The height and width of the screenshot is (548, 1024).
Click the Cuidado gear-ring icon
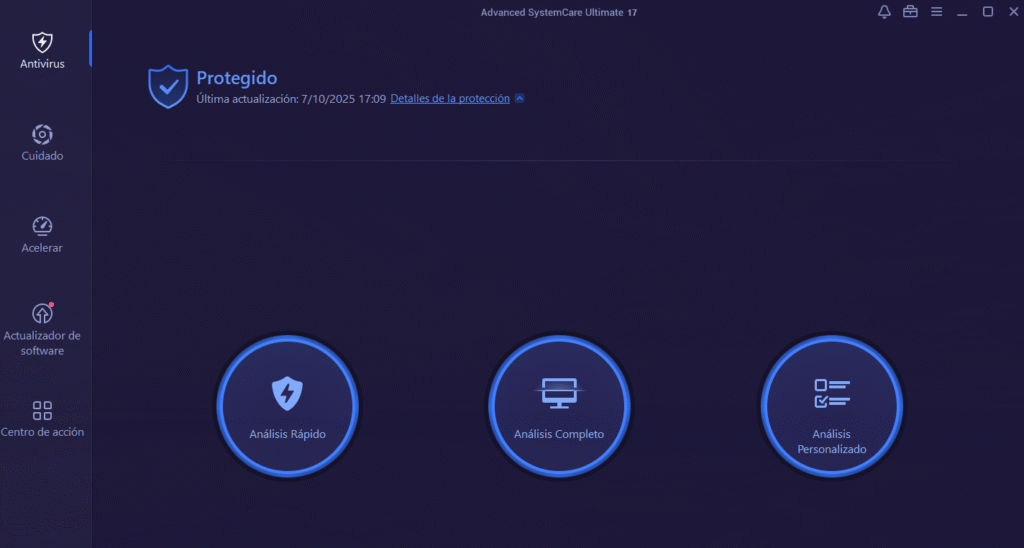click(42, 134)
